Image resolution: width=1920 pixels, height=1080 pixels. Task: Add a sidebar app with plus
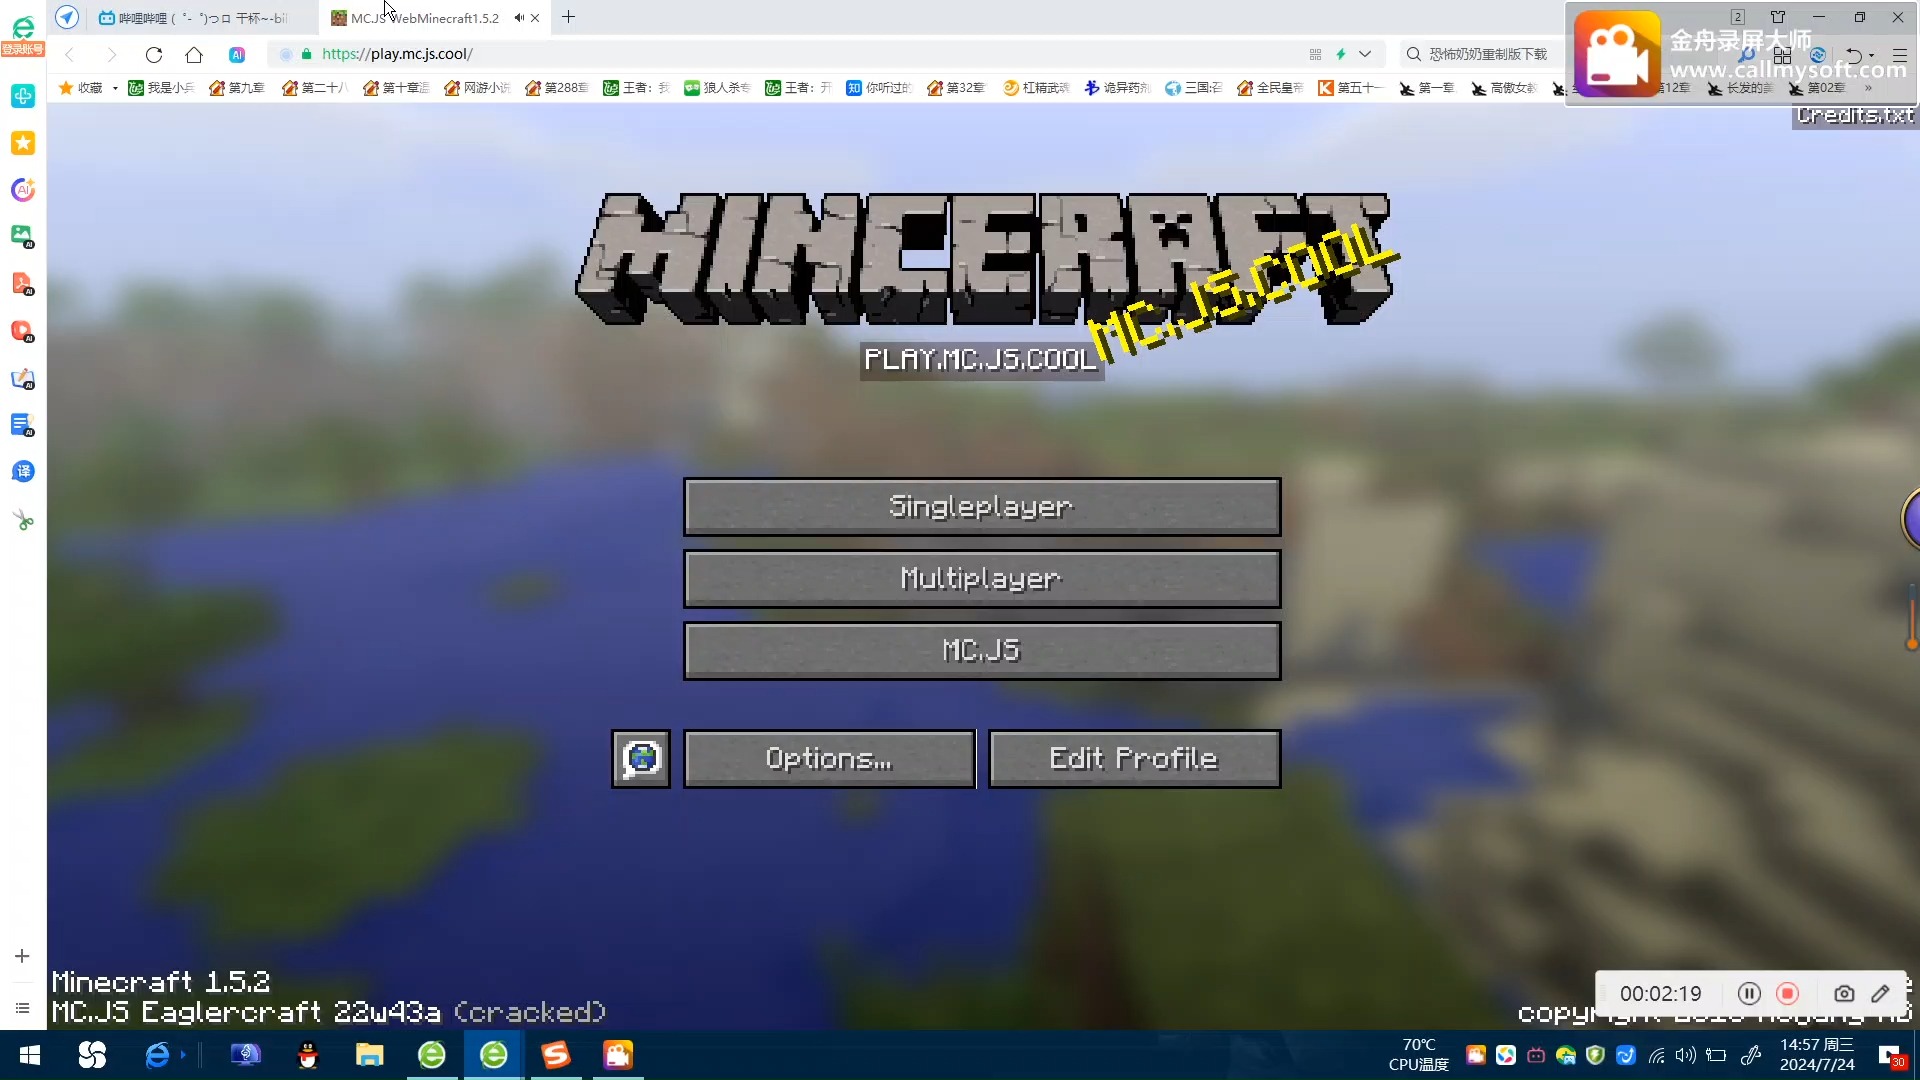[22, 957]
